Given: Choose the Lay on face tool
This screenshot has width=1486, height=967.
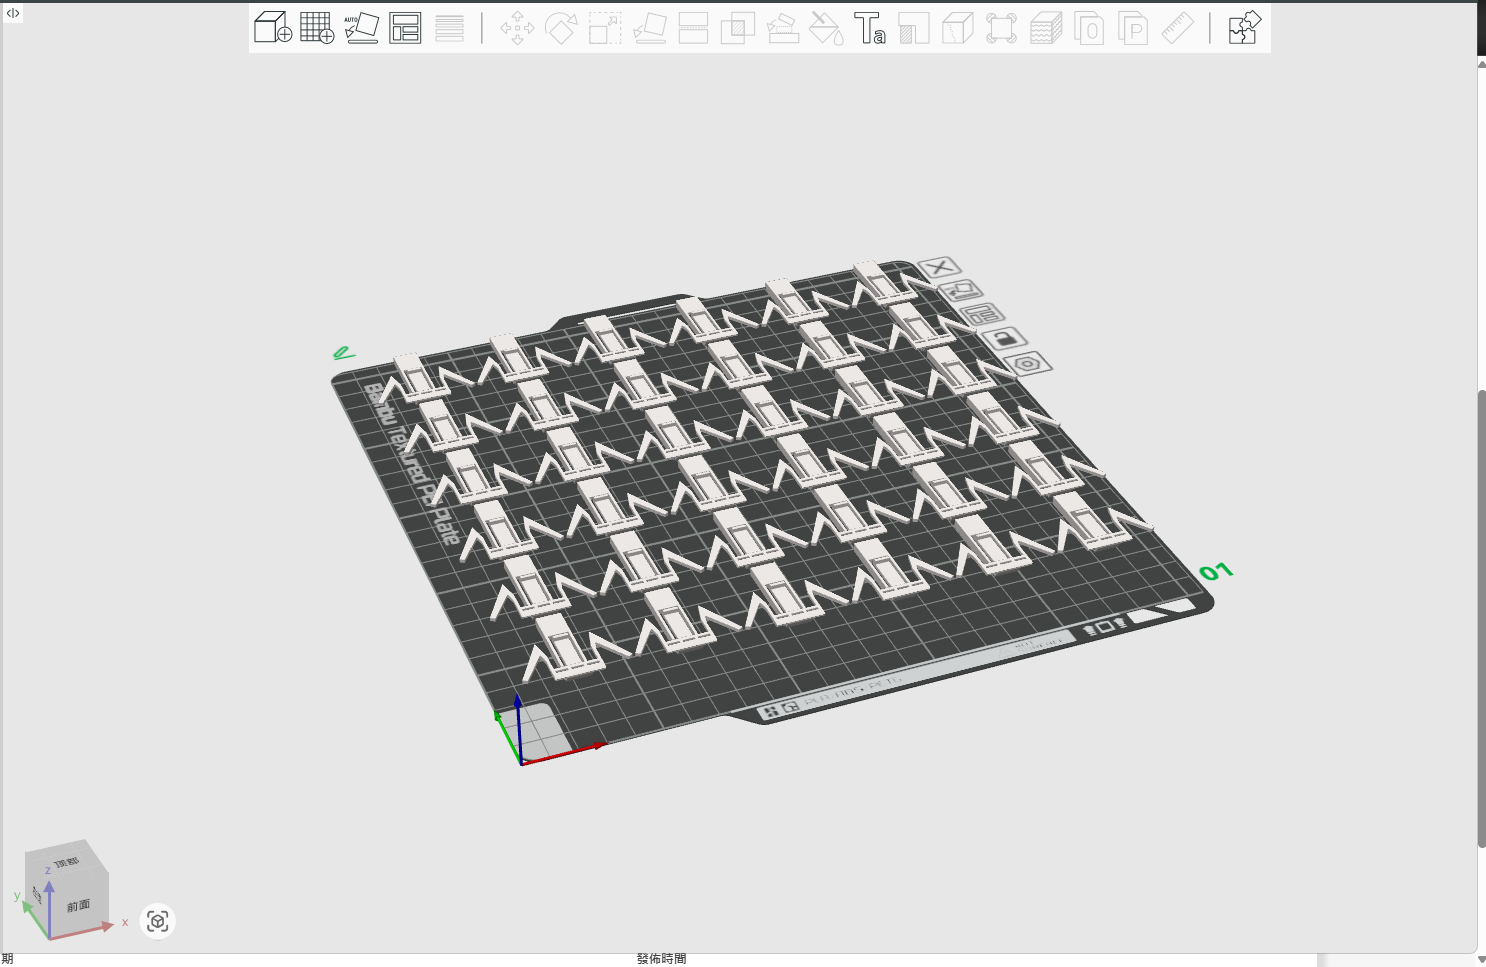Looking at the screenshot, I should tap(650, 28).
